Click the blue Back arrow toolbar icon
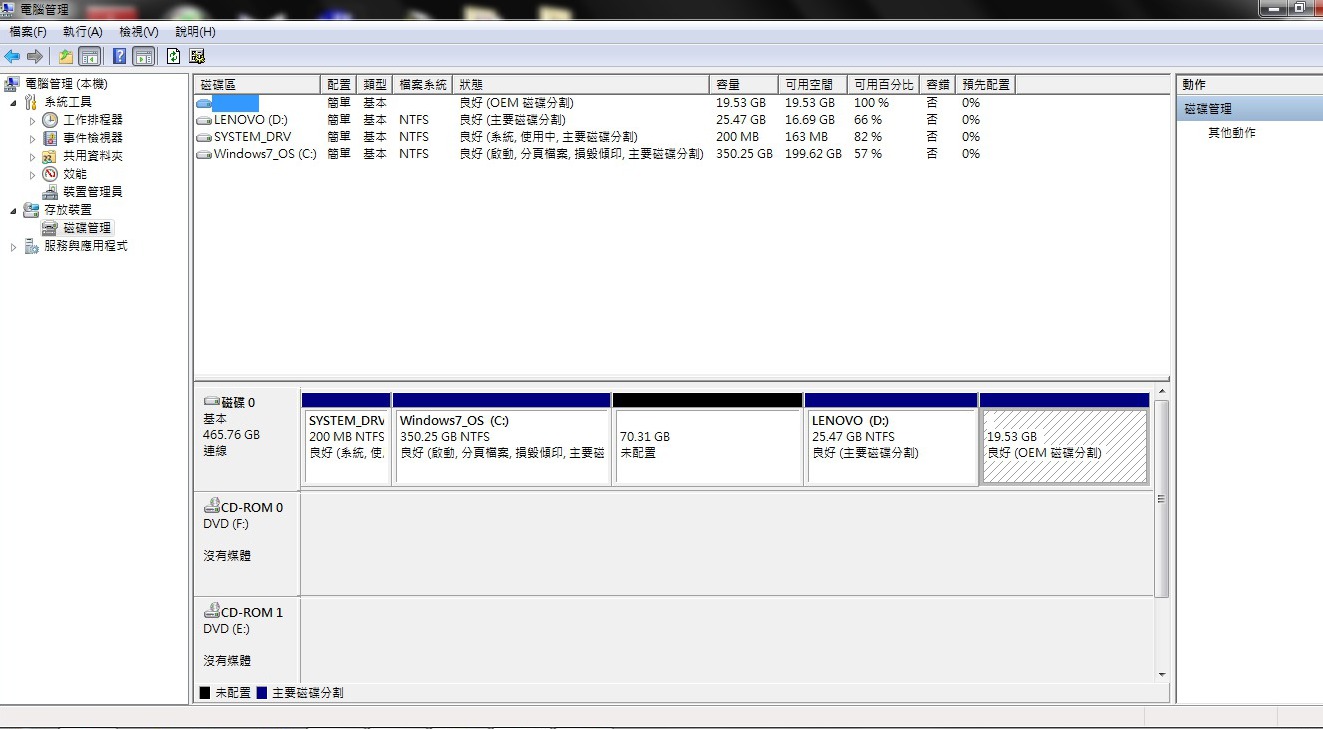 [12, 56]
